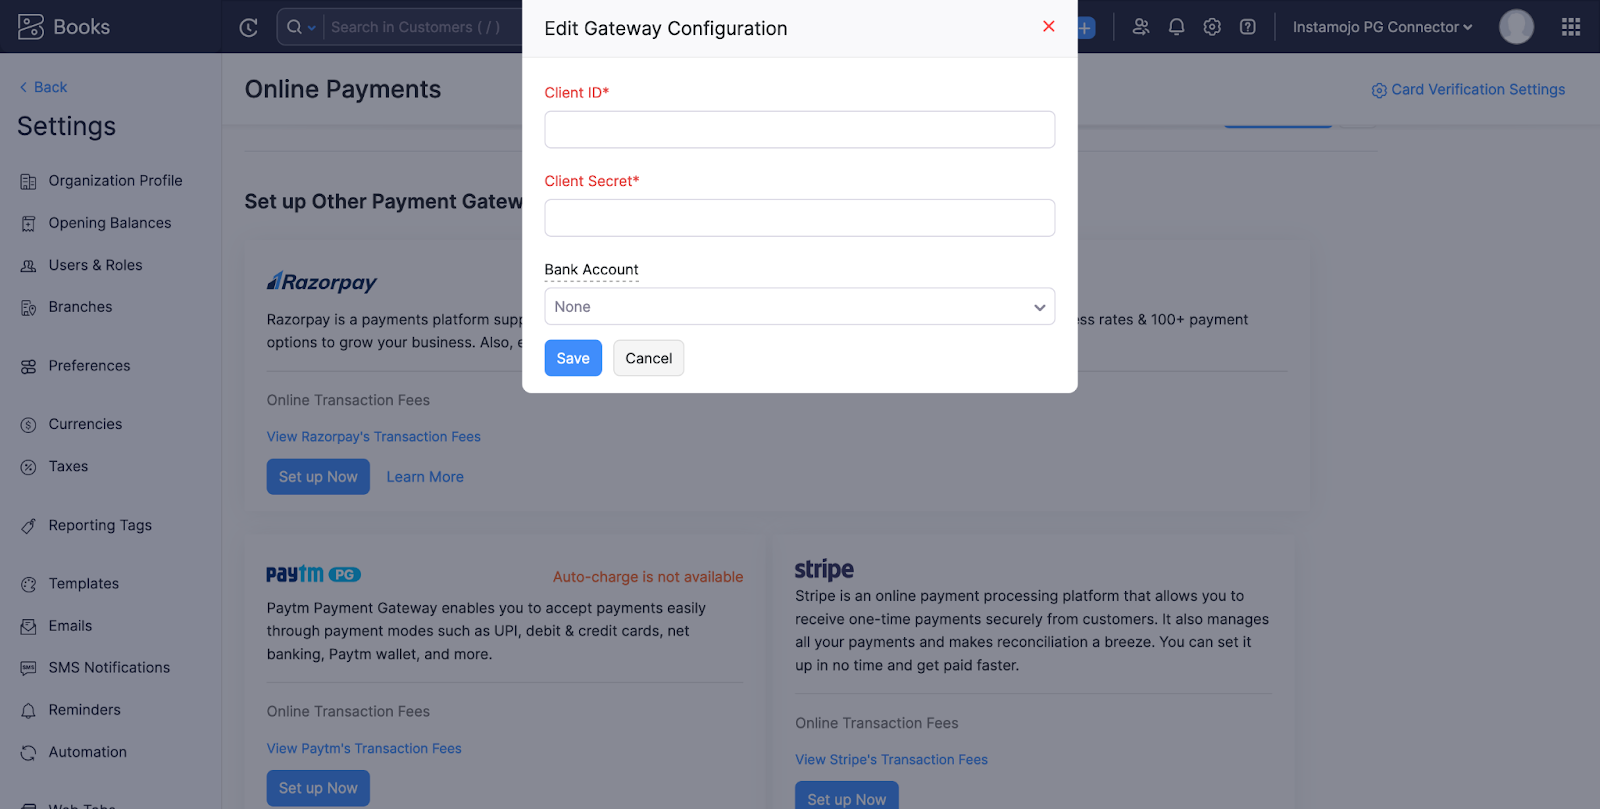Click the Save button in dialog

(x=573, y=358)
